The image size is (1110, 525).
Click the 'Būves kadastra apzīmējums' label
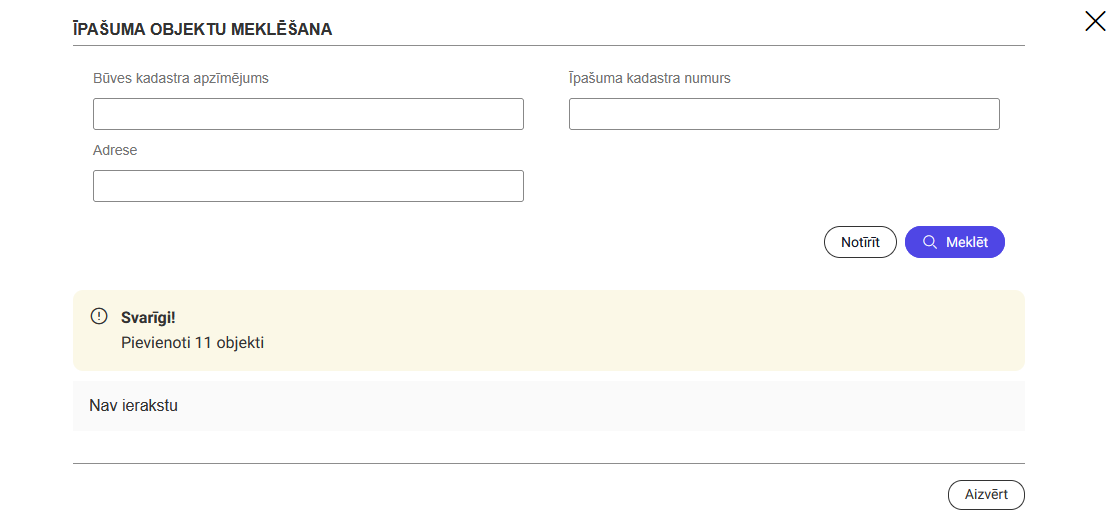pos(181,78)
